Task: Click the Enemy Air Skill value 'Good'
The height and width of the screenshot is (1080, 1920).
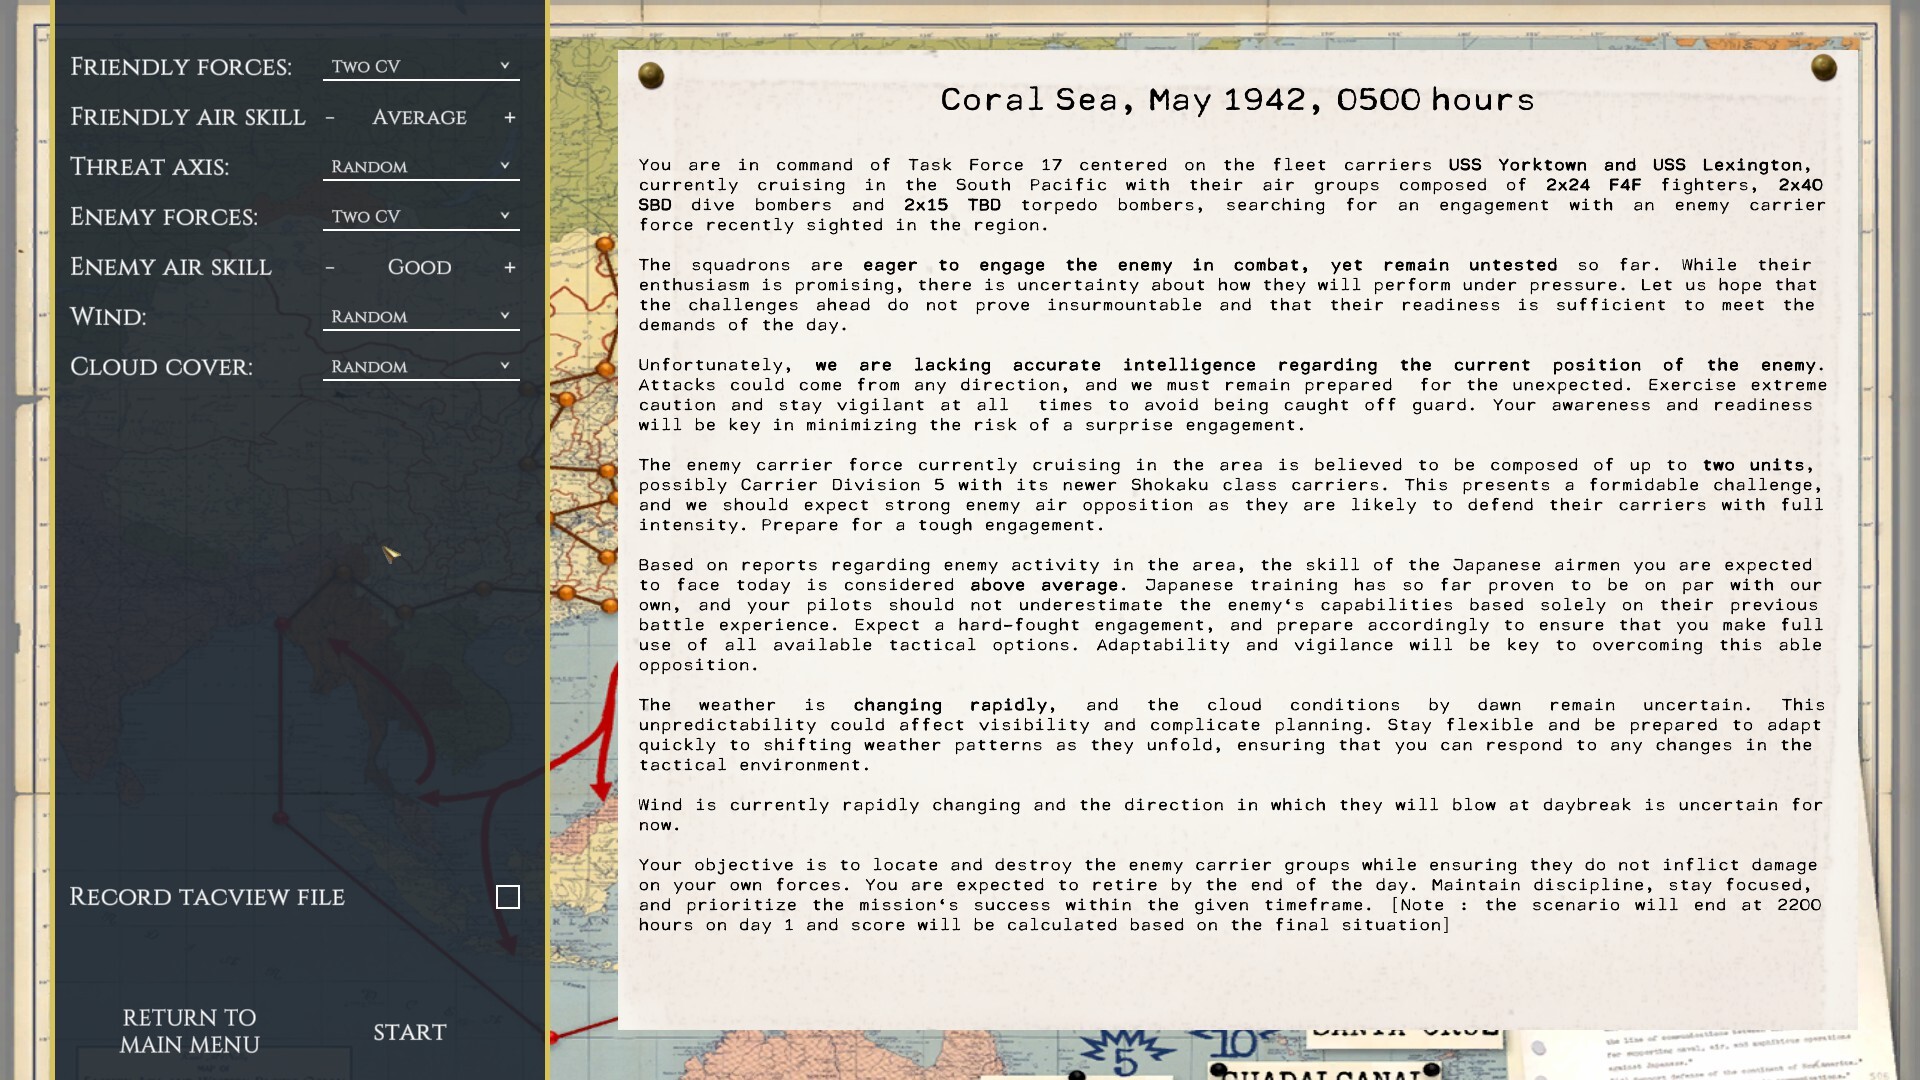Action: [x=420, y=268]
